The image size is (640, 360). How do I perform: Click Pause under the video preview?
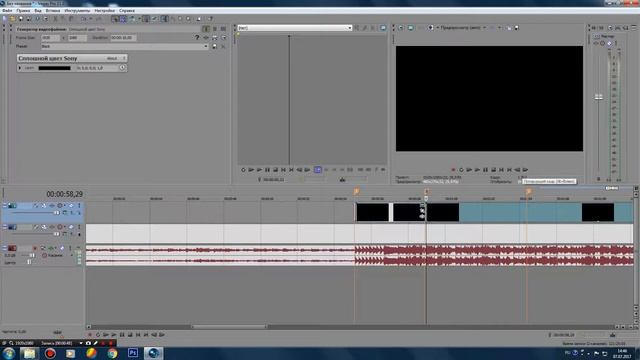[485, 170]
